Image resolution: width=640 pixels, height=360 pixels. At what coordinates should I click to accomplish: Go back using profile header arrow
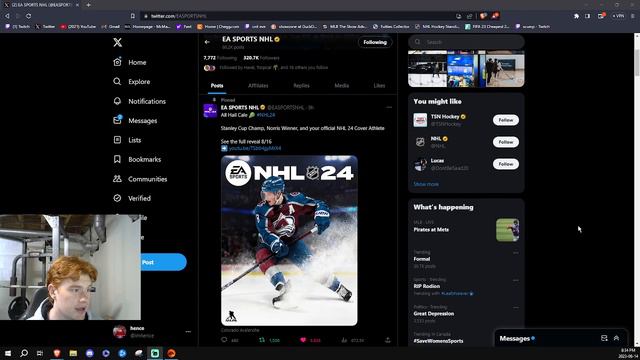pyautogui.click(x=207, y=42)
